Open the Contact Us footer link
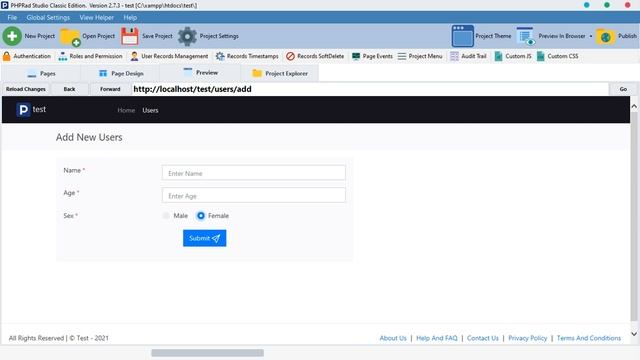This screenshot has height=360, width=640. coord(482,338)
